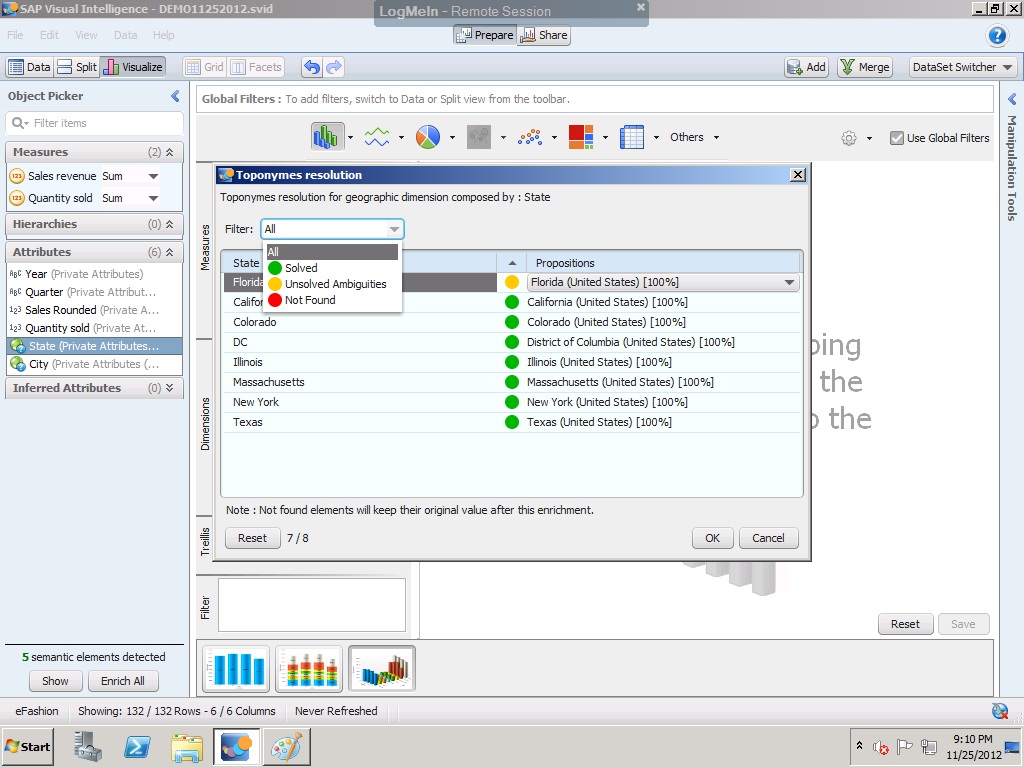1024x768 pixels.
Task: Open Quantity sold aggregation dropdown
Action: click(153, 198)
